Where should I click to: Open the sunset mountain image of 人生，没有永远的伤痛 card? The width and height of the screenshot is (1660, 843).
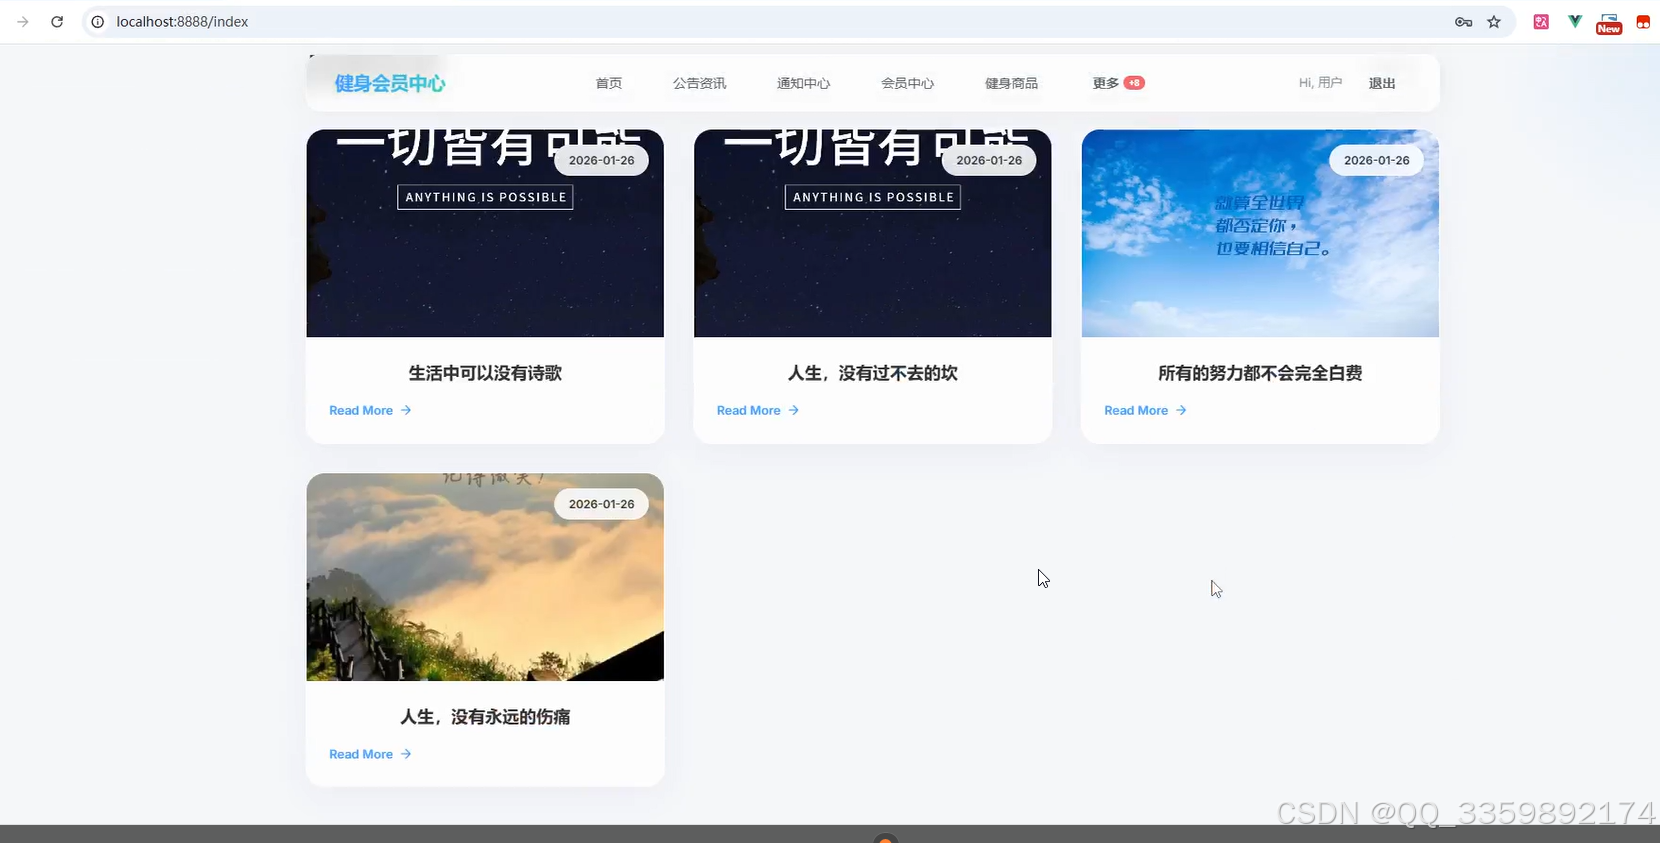pos(485,577)
